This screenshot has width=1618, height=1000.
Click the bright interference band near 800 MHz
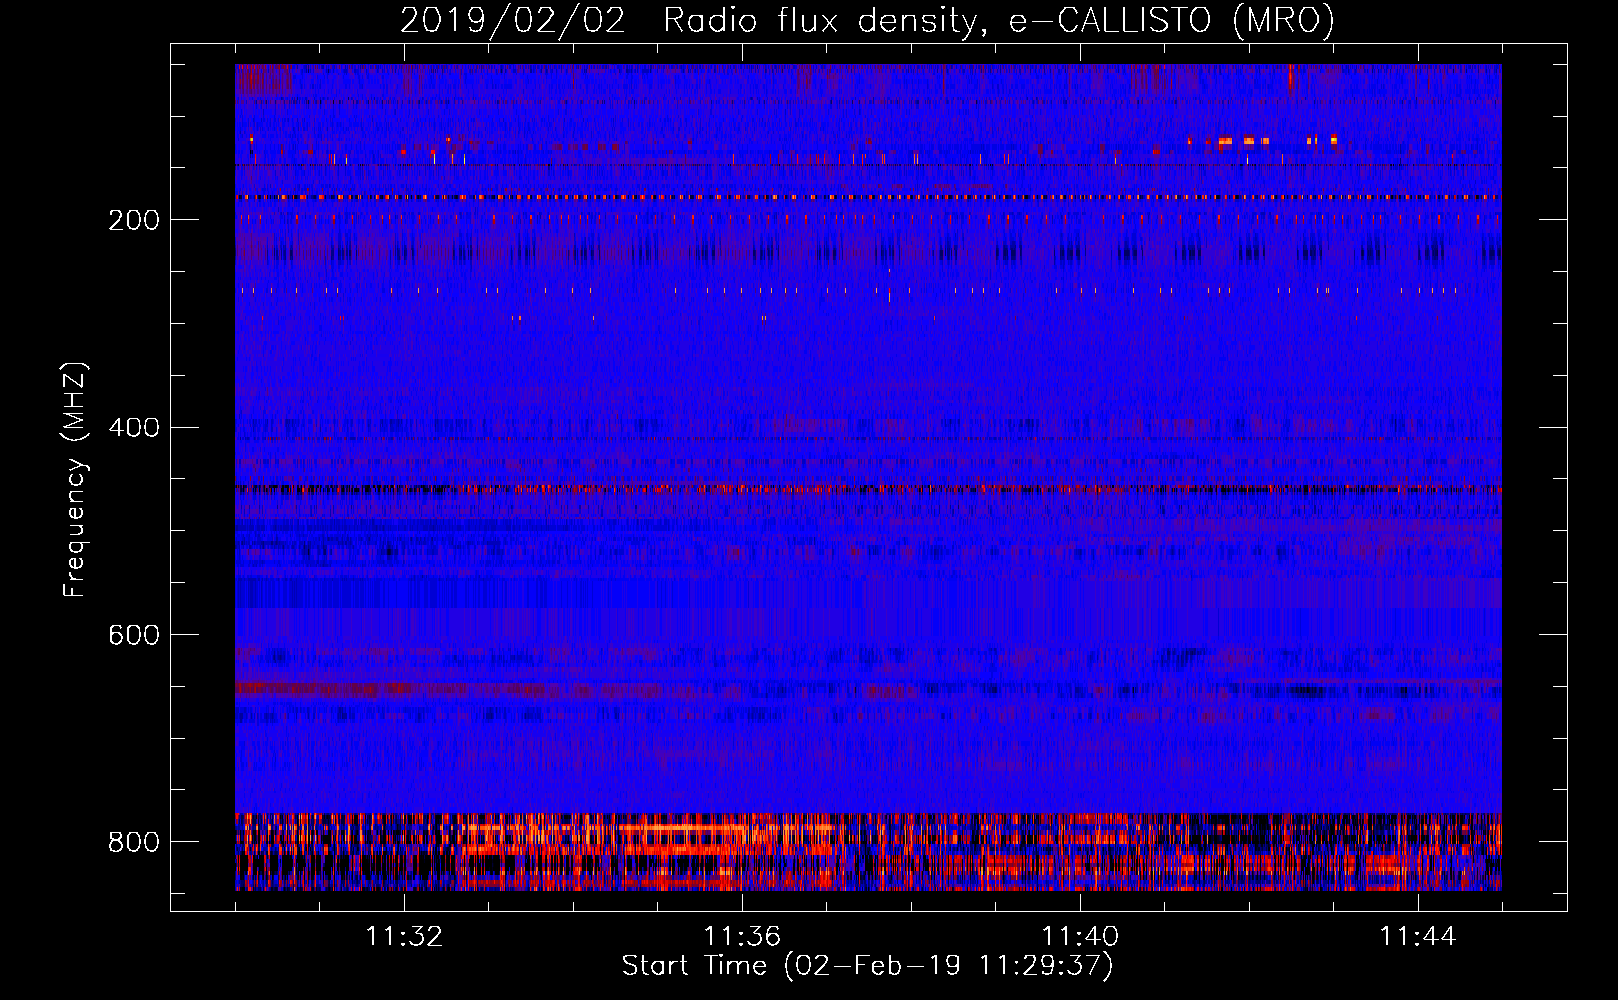[x=868, y=851]
